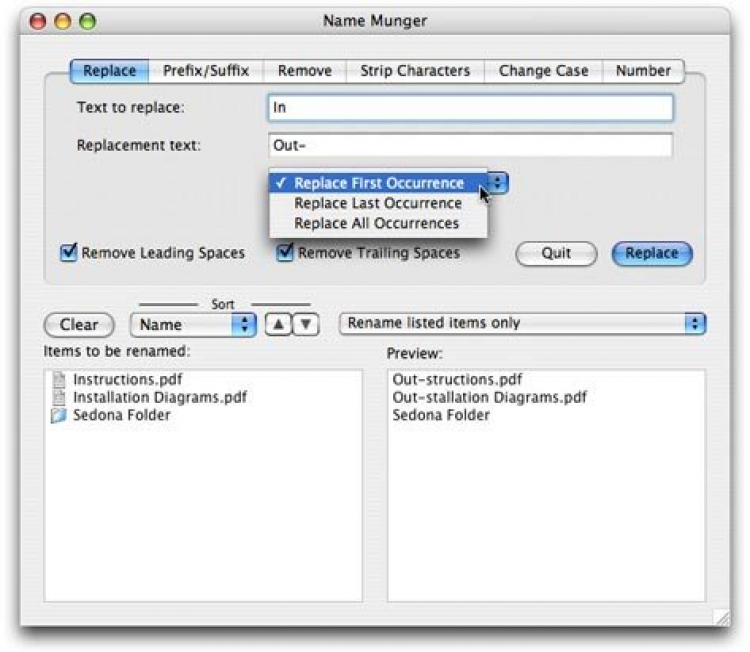Click the blue Replace button
Viewport: 750px width, 652px height.
point(652,253)
